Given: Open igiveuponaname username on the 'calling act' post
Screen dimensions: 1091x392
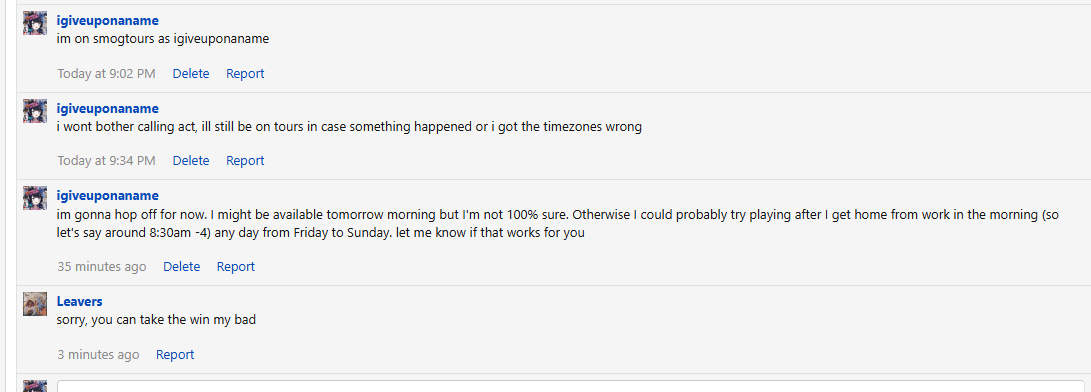Looking at the screenshot, I should (x=108, y=109).
